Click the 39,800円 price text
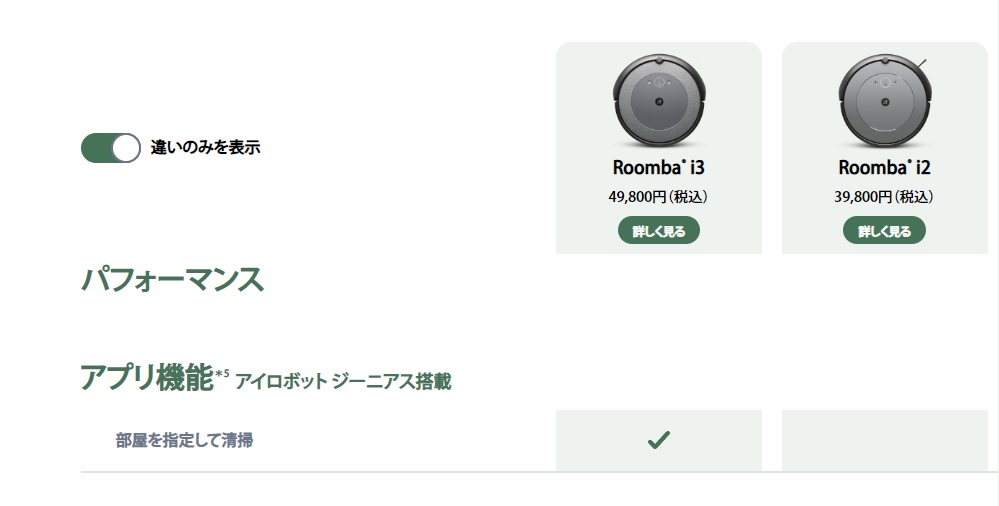The image size is (999, 506). click(863, 197)
